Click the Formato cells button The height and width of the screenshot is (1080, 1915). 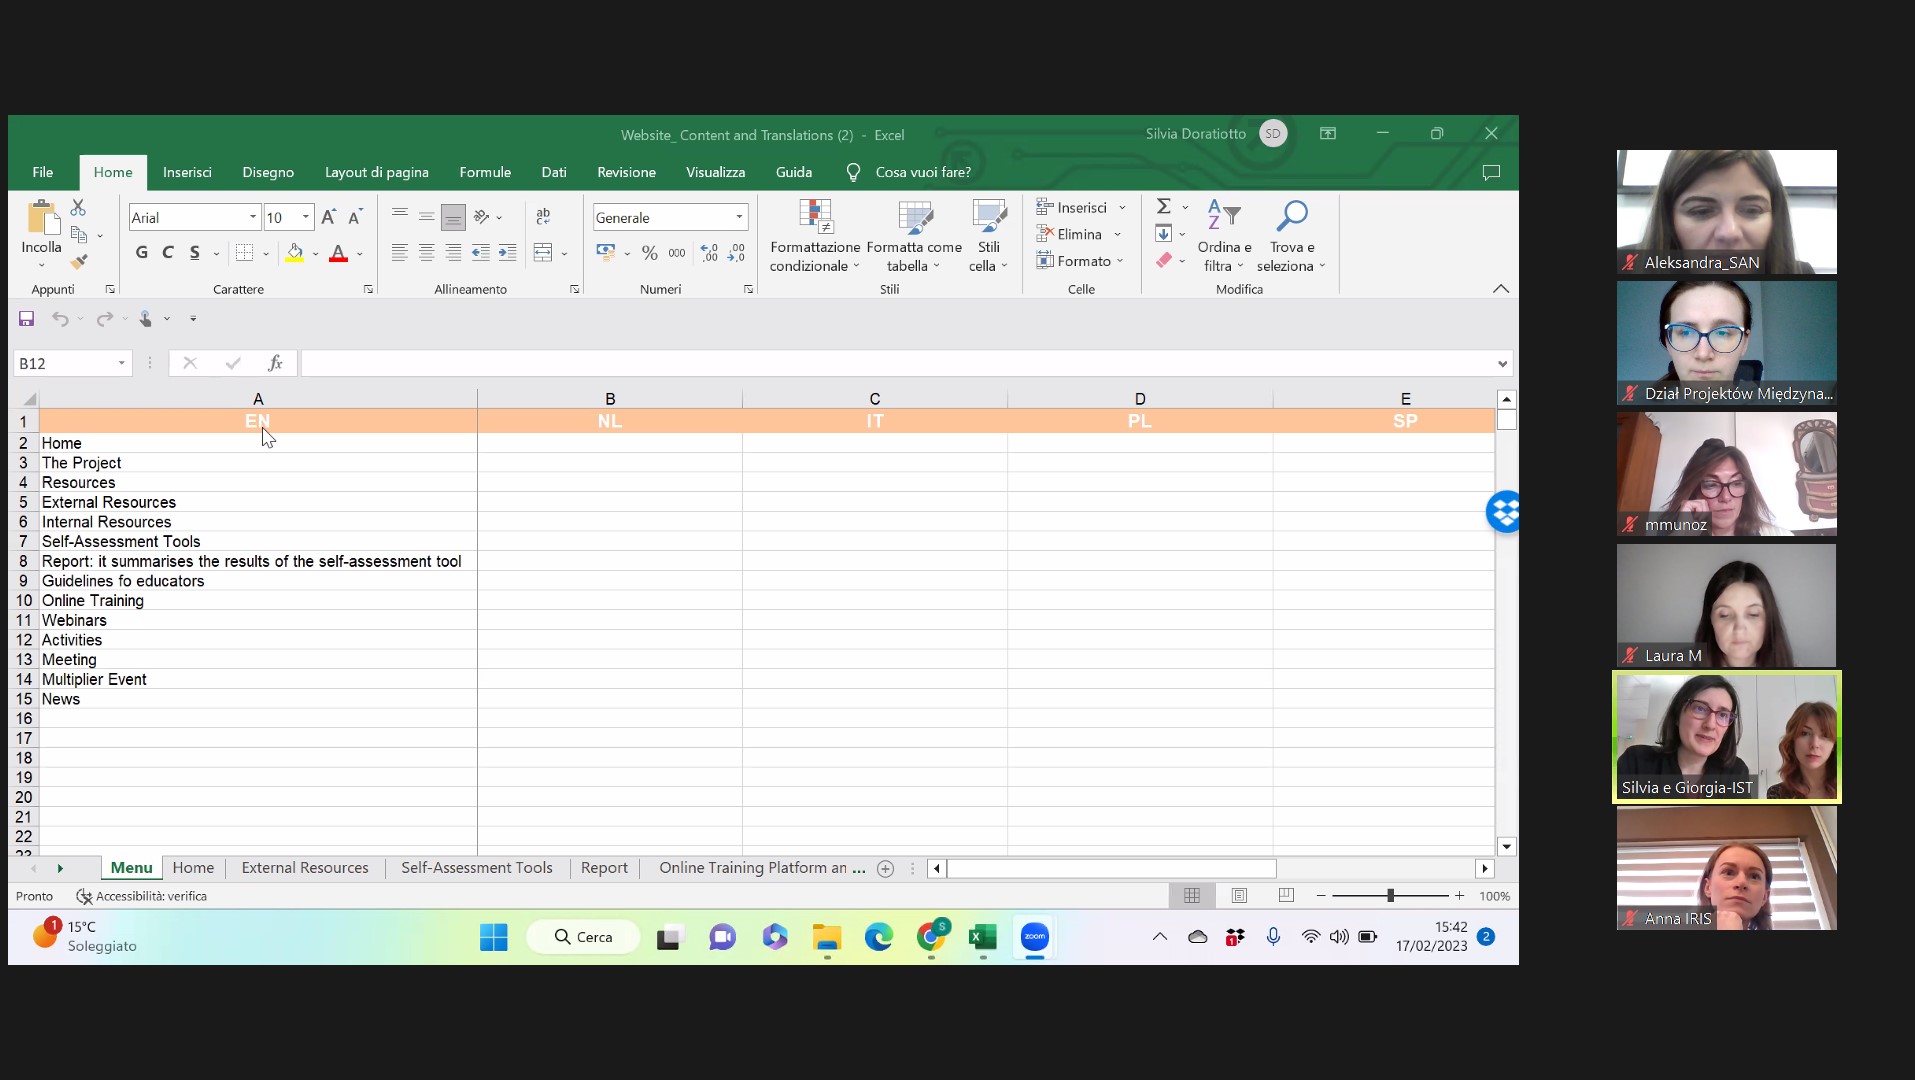[x=1080, y=261]
